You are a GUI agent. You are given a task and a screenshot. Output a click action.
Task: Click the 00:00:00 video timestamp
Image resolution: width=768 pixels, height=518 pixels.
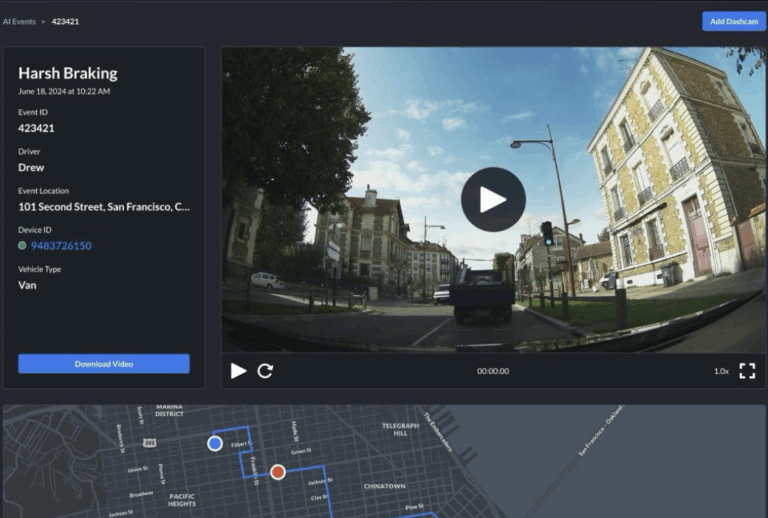click(492, 371)
